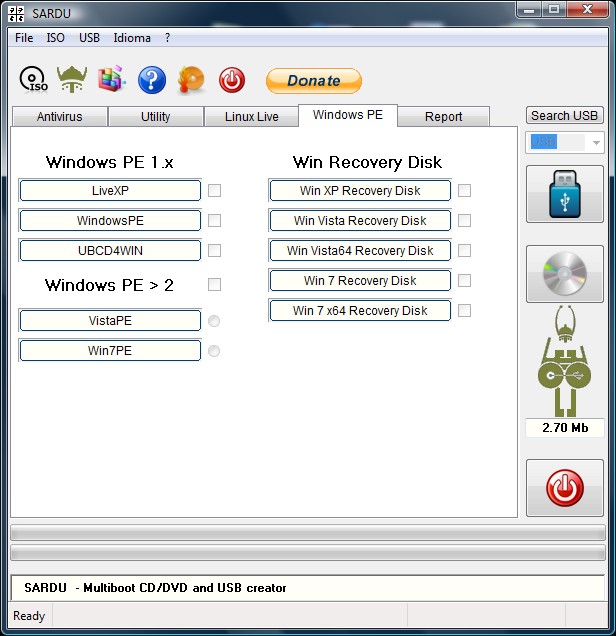Open the USB menu
Screen dimensions: 616x636
89,38
